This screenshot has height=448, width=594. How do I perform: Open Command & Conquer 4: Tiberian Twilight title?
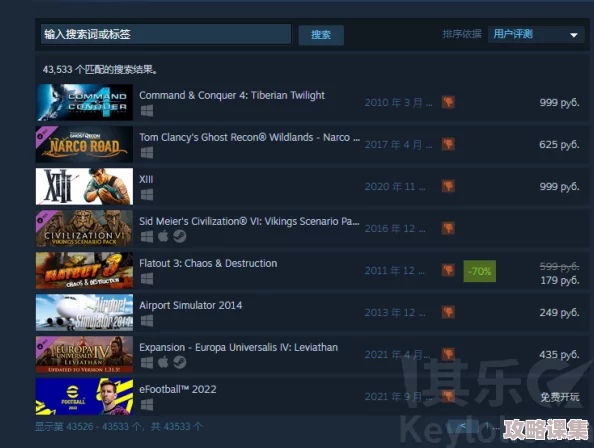pos(232,95)
